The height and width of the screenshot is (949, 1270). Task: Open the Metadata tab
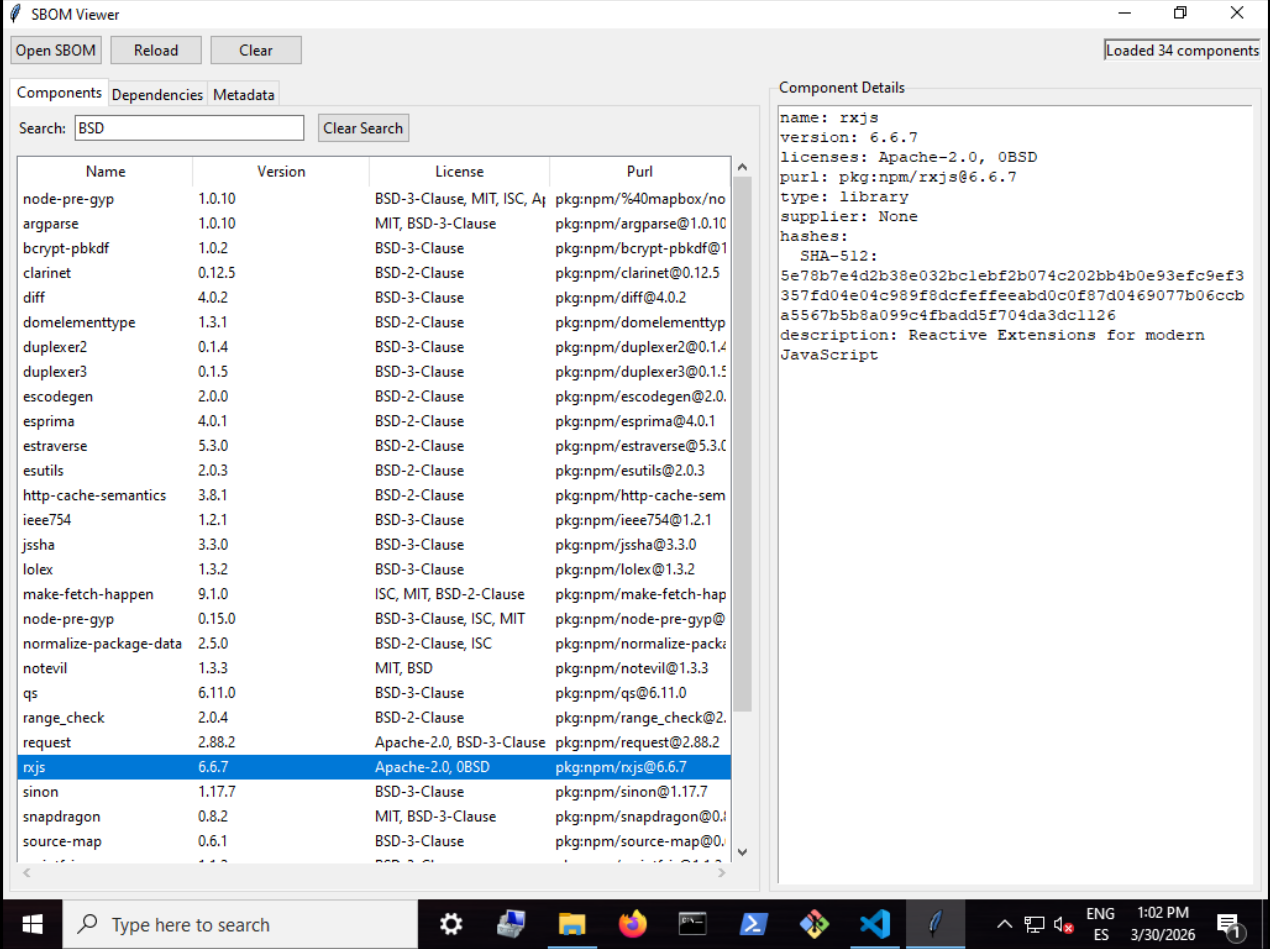[x=243, y=93]
